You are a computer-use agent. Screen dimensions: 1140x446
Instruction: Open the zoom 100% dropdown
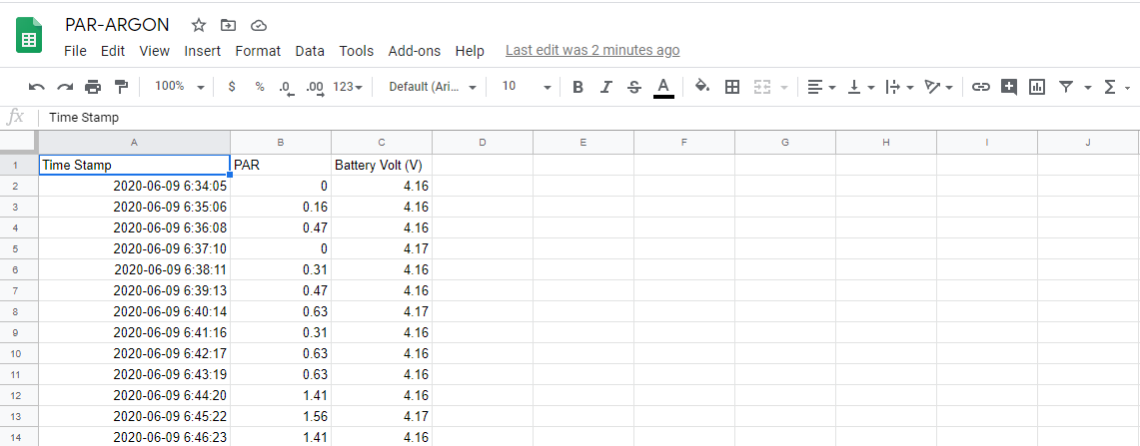[x=179, y=87]
